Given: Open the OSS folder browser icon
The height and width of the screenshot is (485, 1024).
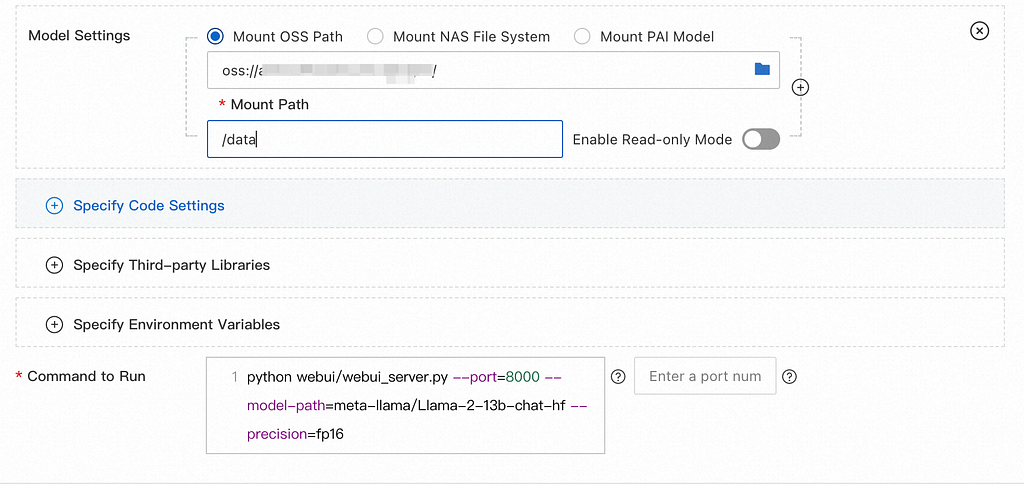Looking at the screenshot, I should 762,69.
